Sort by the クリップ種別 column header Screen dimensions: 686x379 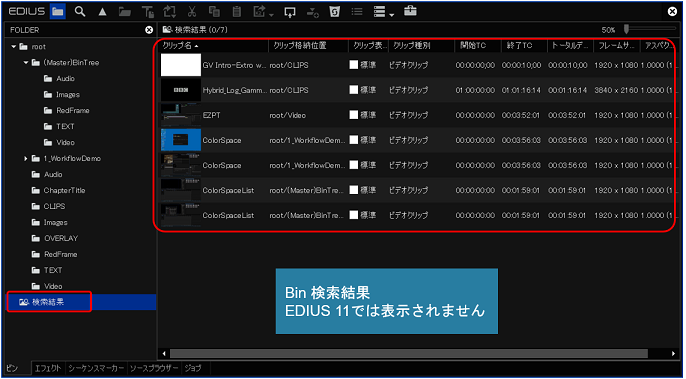[422, 46]
